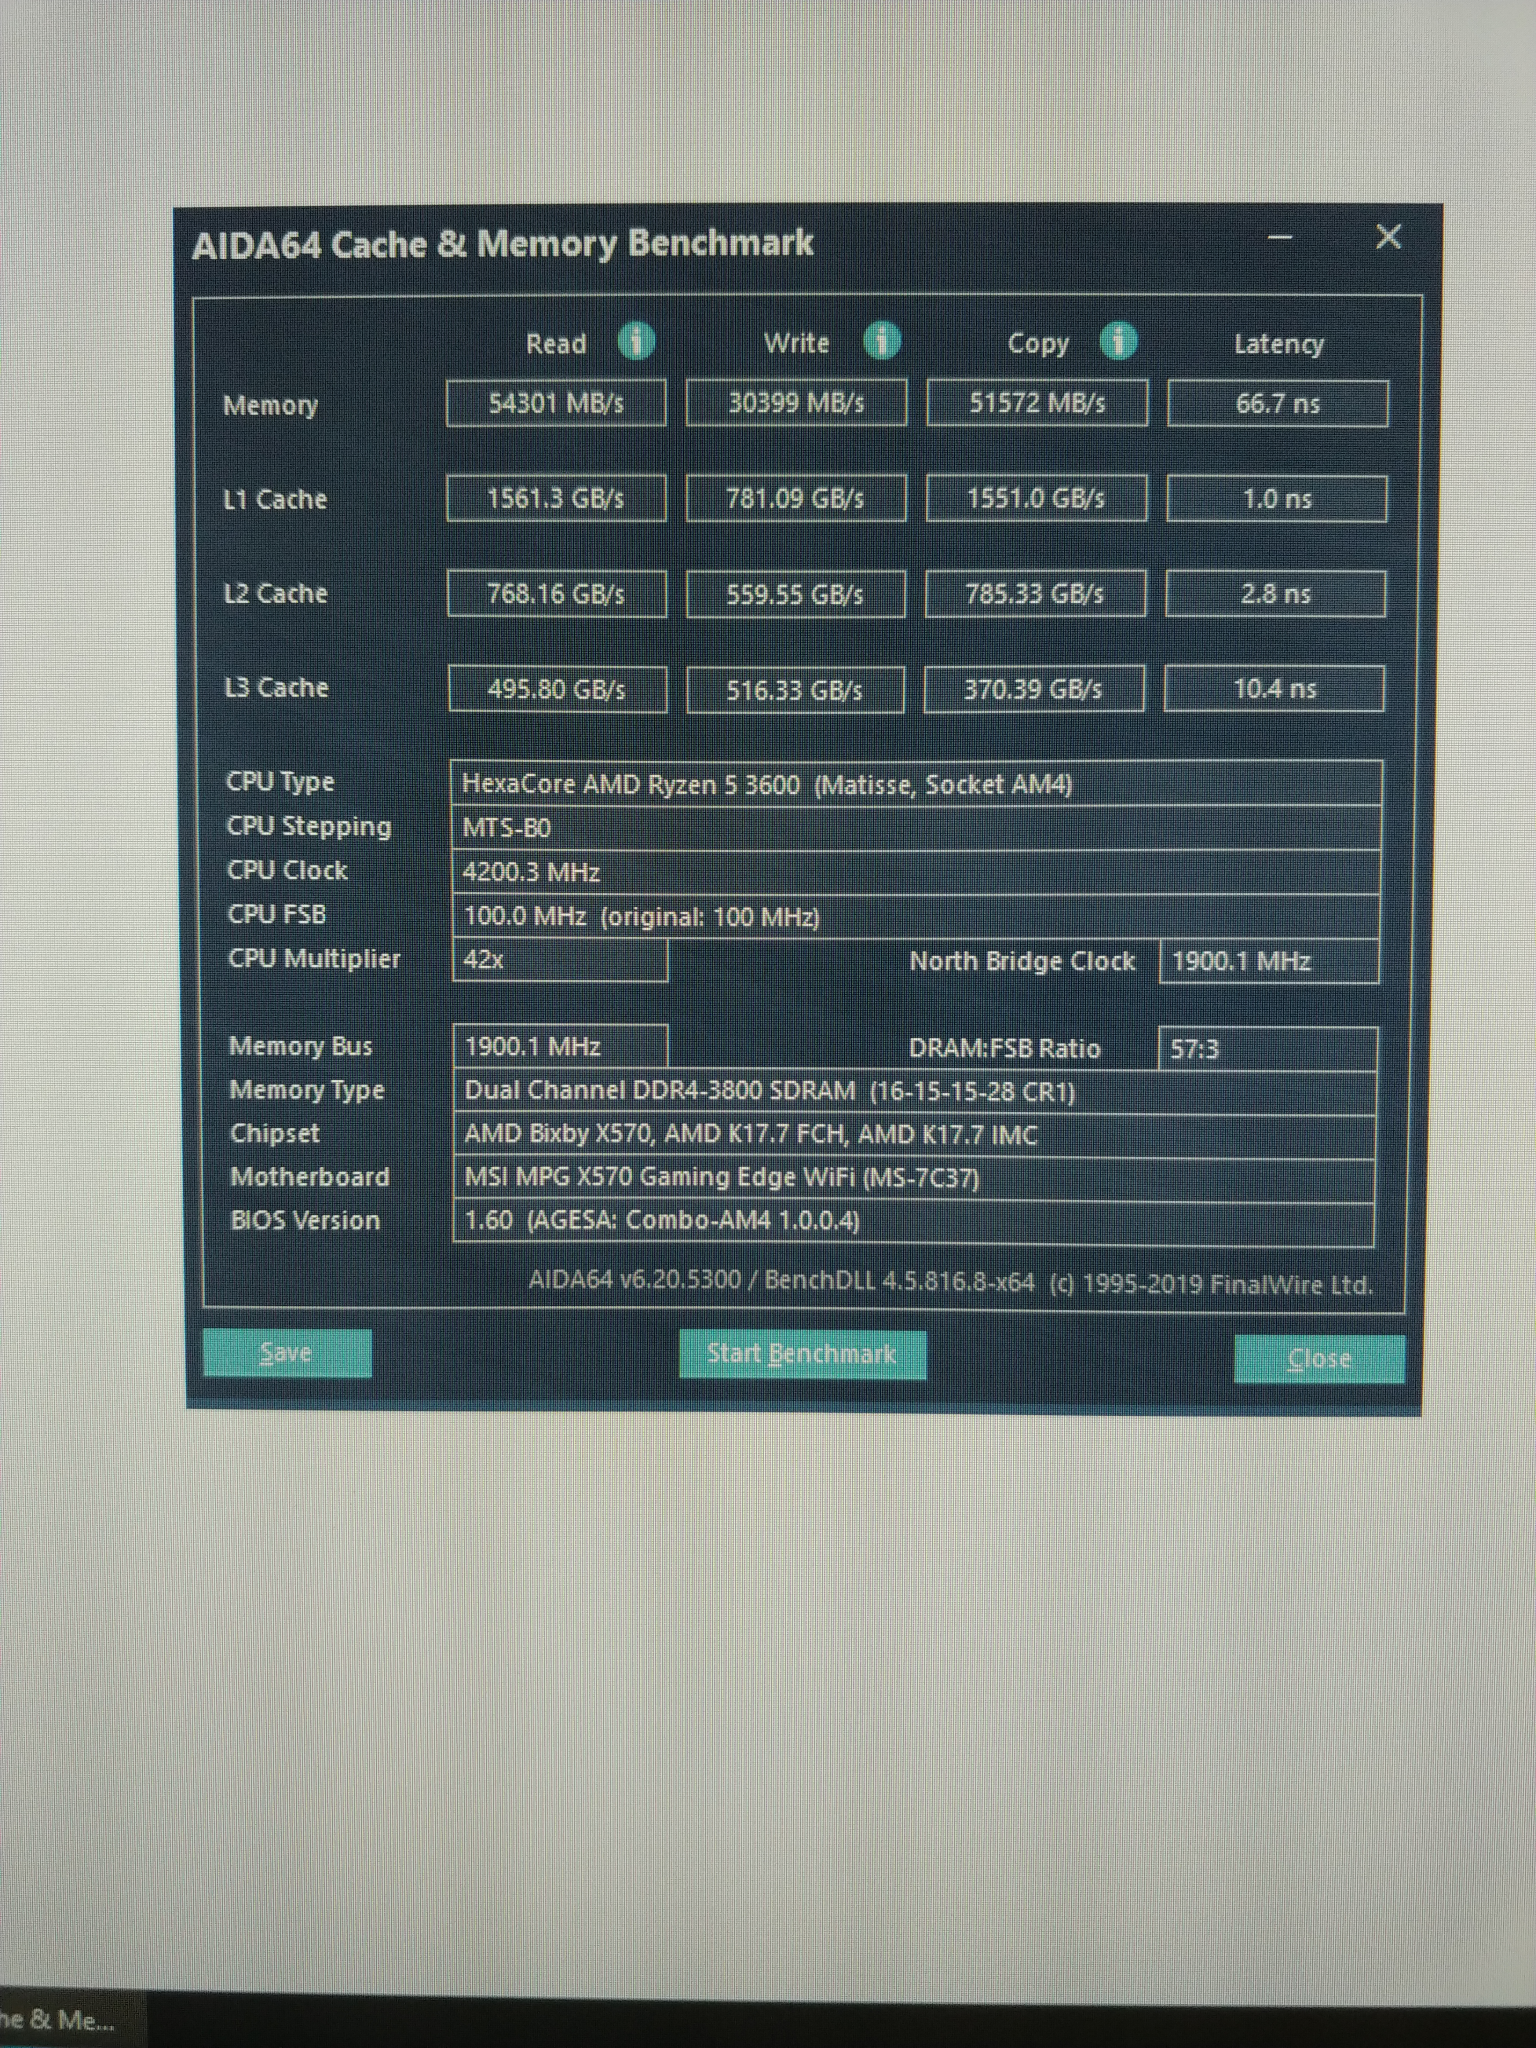Click the Copy column header label
This screenshot has height=2048, width=1536.
pyautogui.click(x=1038, y=345)
